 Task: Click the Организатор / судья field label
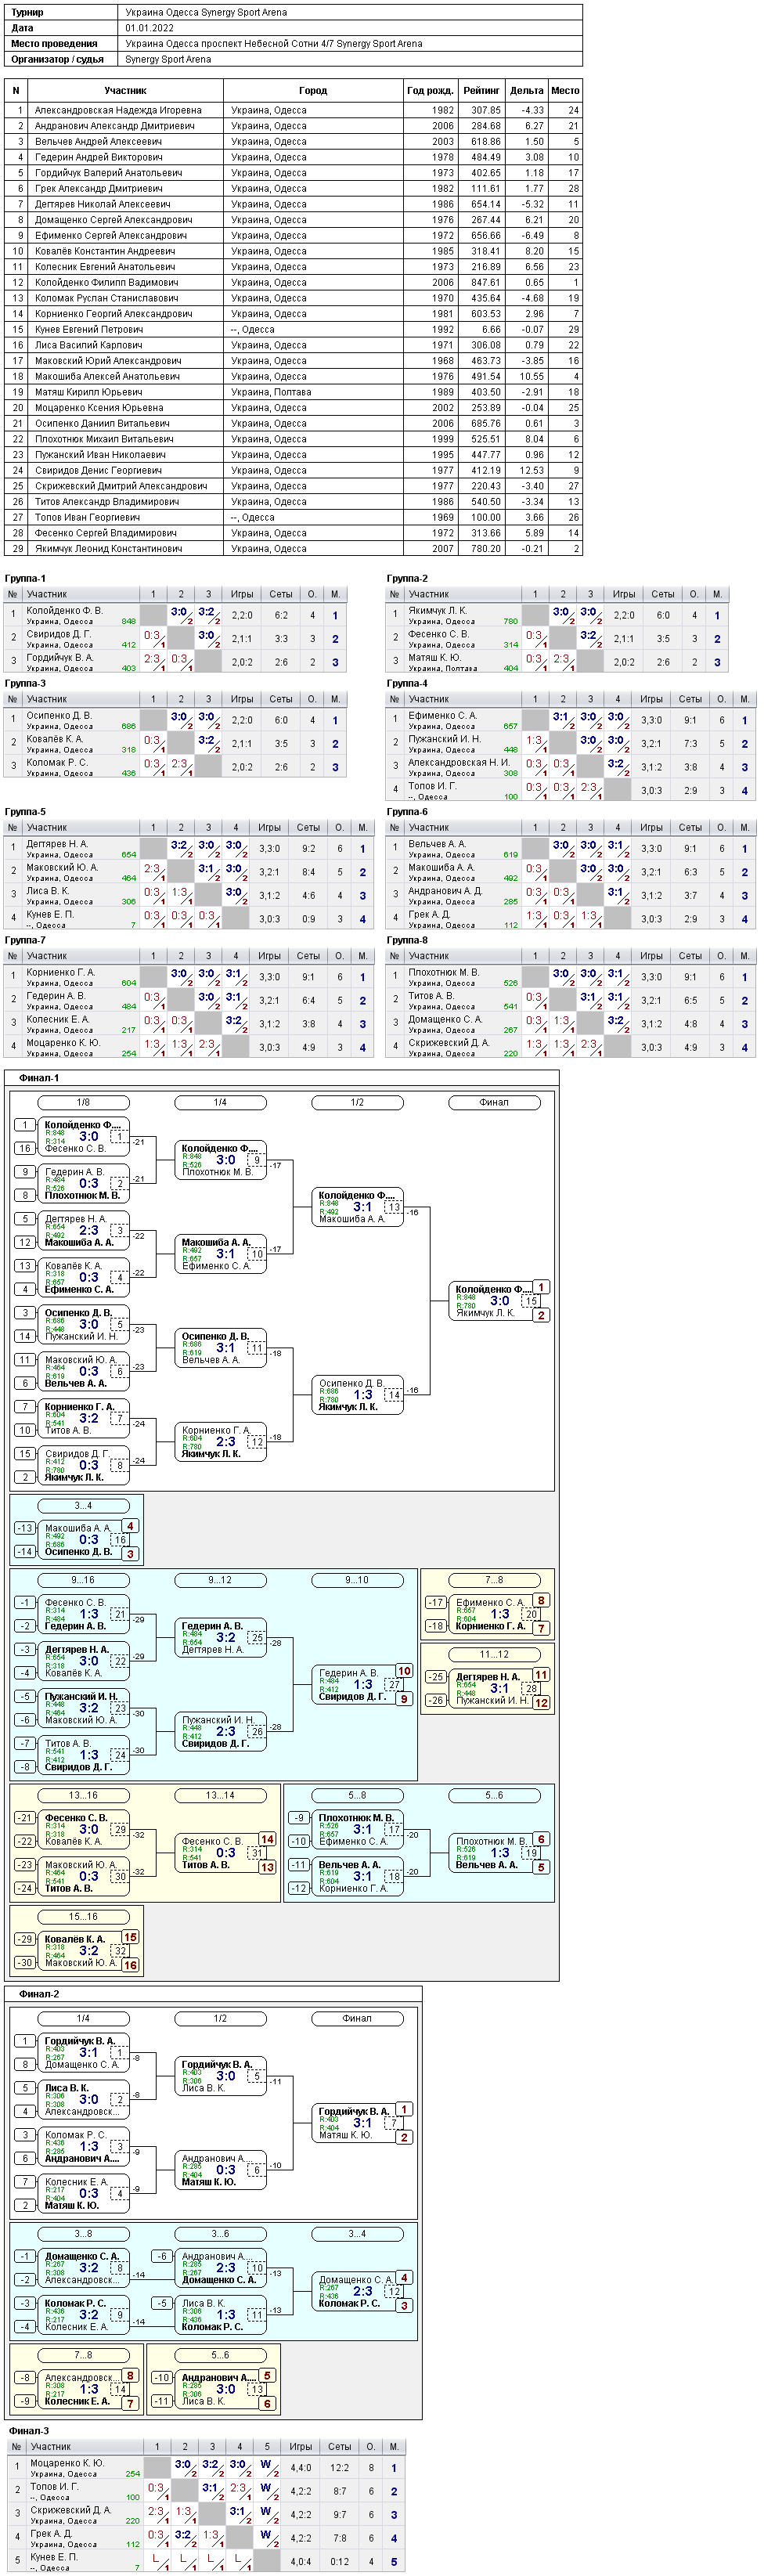(x=57, y=59)
